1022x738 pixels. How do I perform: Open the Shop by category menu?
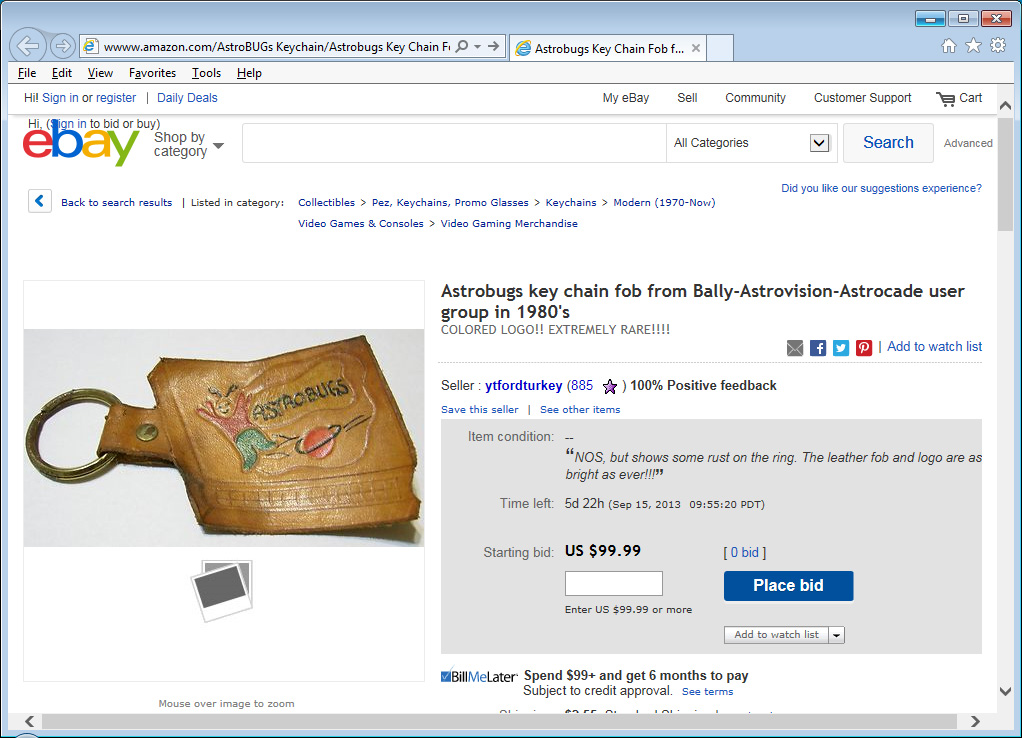point(188,144)
